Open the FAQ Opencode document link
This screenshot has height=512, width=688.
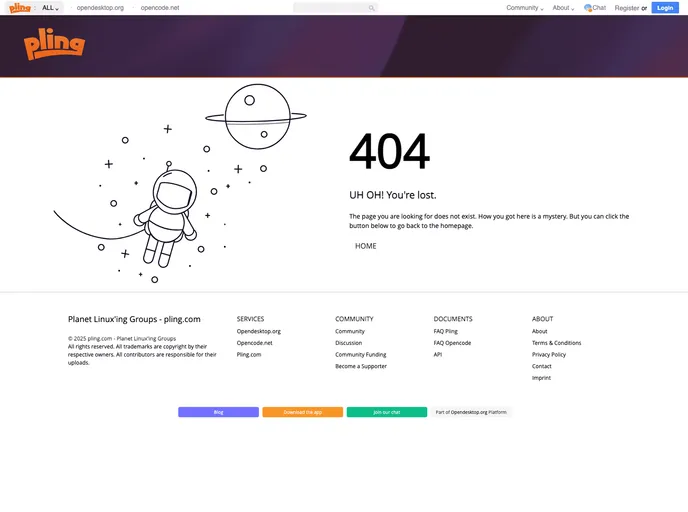(452, 343)
